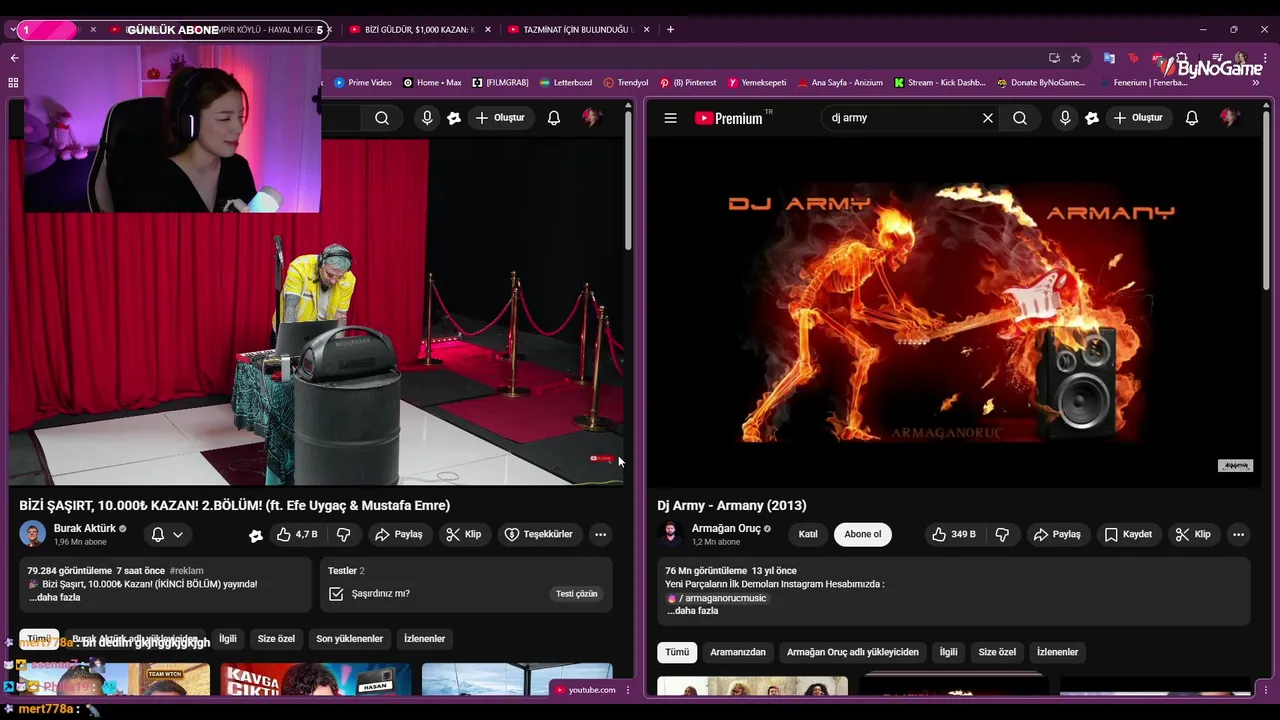Viewport: 1280px width, 720px height.
Task: Click search magnifier beside 'dj army' field
Action: click(1020, 118)
